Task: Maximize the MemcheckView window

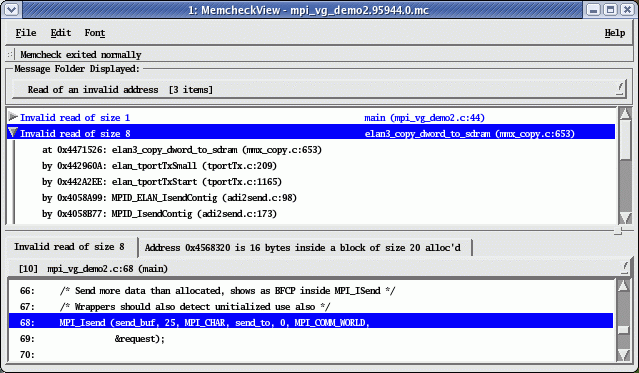Action: pyautogui.click(x=610, y=9)
